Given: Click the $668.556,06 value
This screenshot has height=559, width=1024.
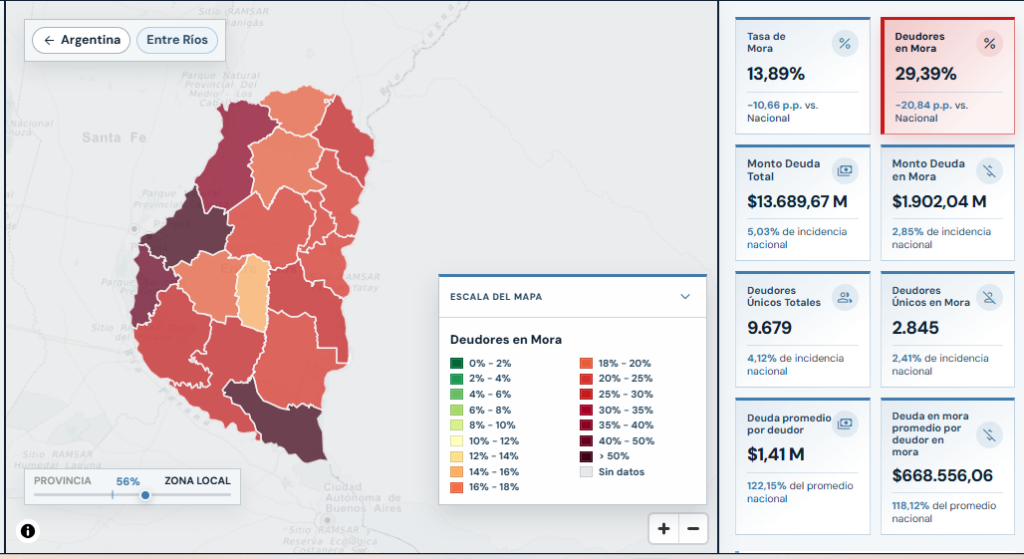Looking at the screenshot, I should (x=942, y=475).
